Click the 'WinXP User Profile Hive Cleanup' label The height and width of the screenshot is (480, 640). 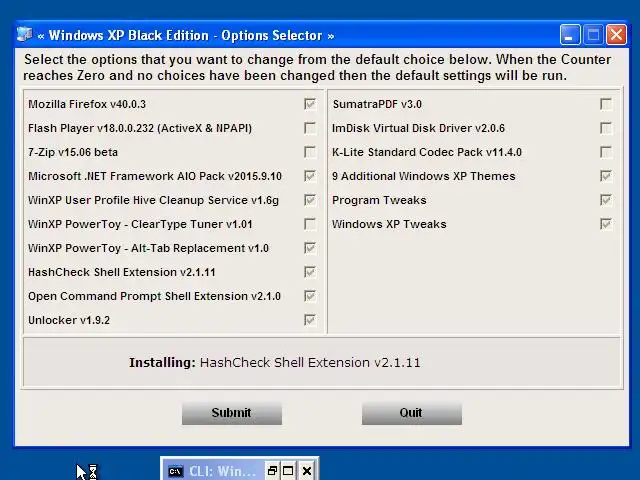pos(153,200)
